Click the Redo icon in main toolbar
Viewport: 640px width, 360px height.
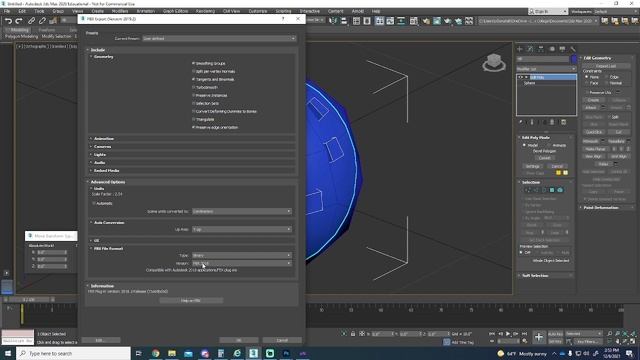click(x=19, y=20)
